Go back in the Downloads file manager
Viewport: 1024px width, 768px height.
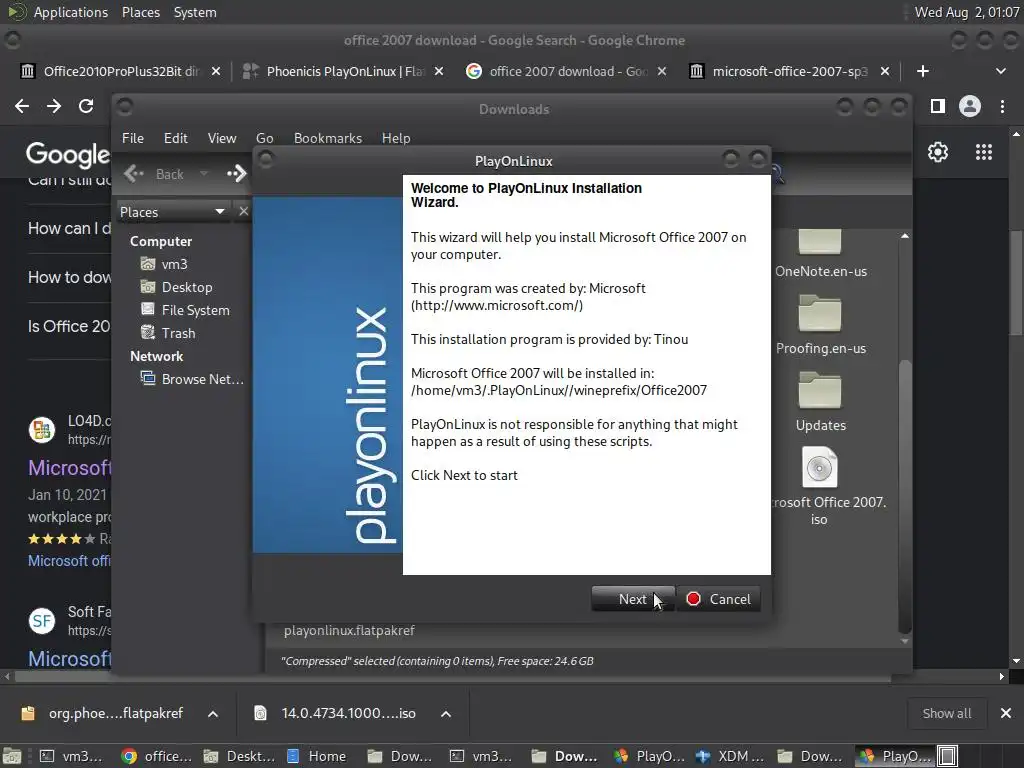pyautogui.click(x=155, y=174)
